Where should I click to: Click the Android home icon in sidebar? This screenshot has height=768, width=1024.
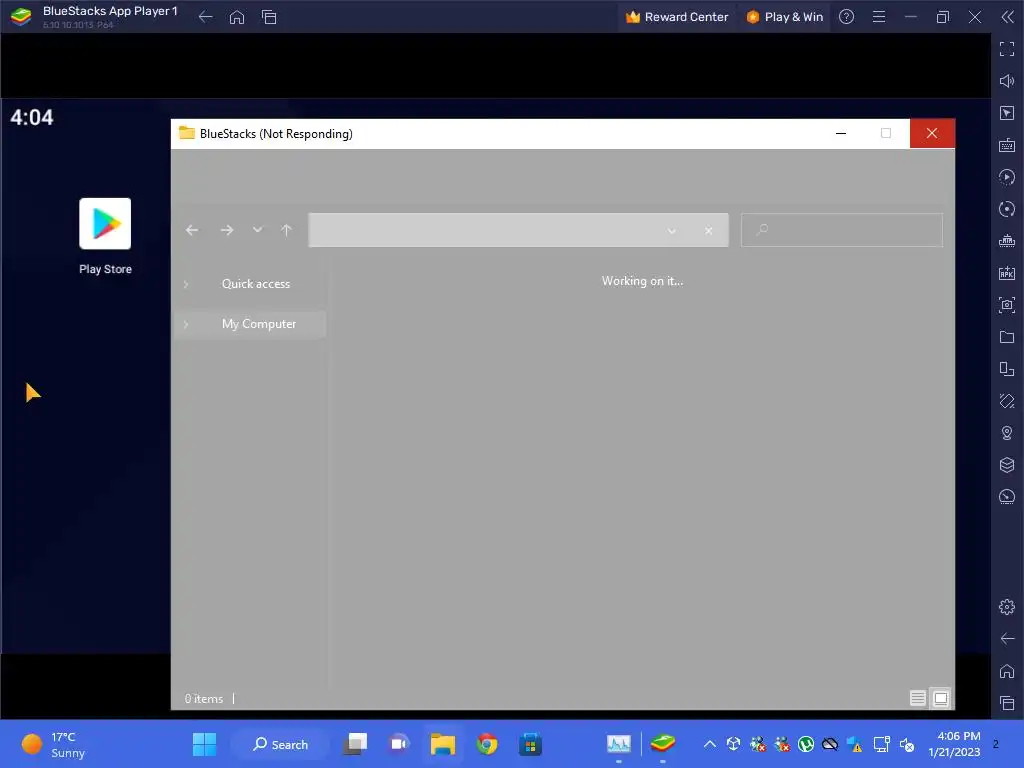[x=1006, y=671]
